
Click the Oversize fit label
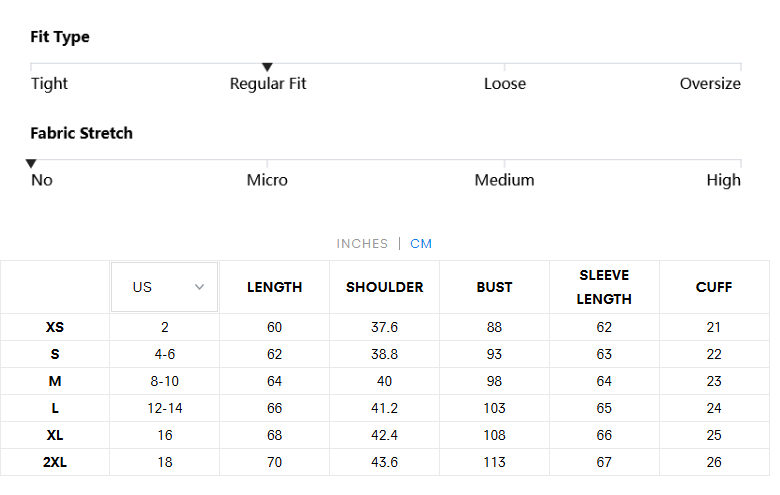710,84
